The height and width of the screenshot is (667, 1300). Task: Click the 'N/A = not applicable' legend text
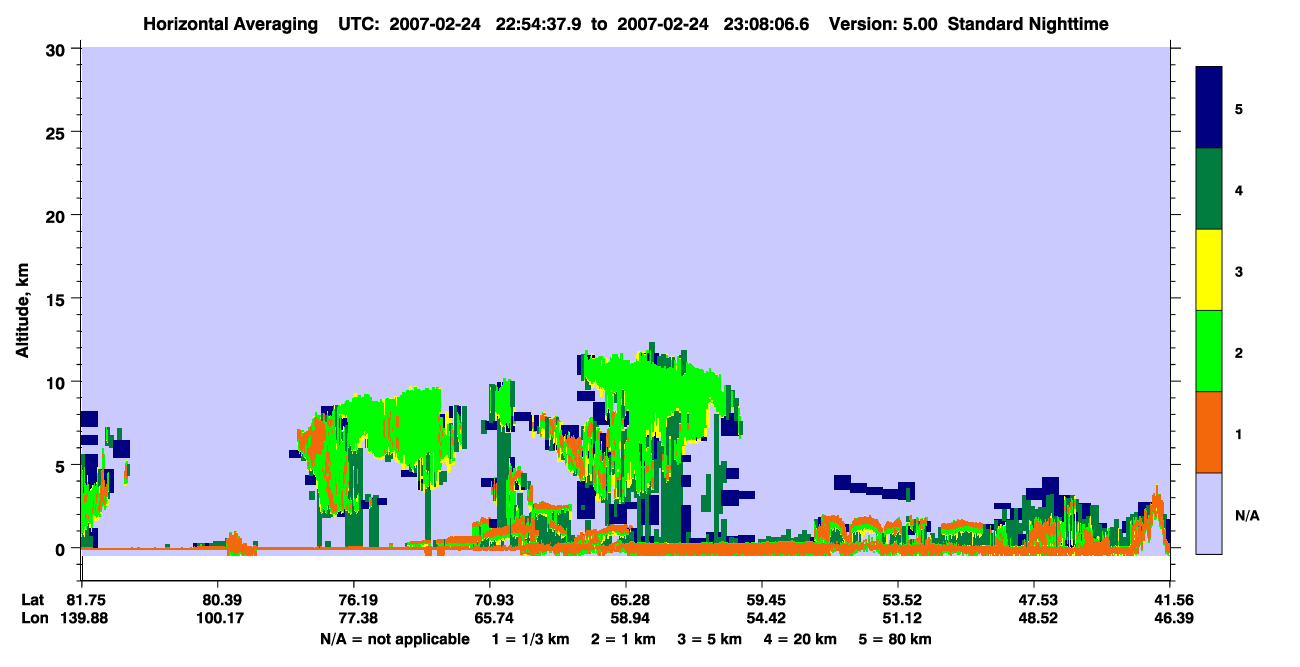tap(394, 638)
